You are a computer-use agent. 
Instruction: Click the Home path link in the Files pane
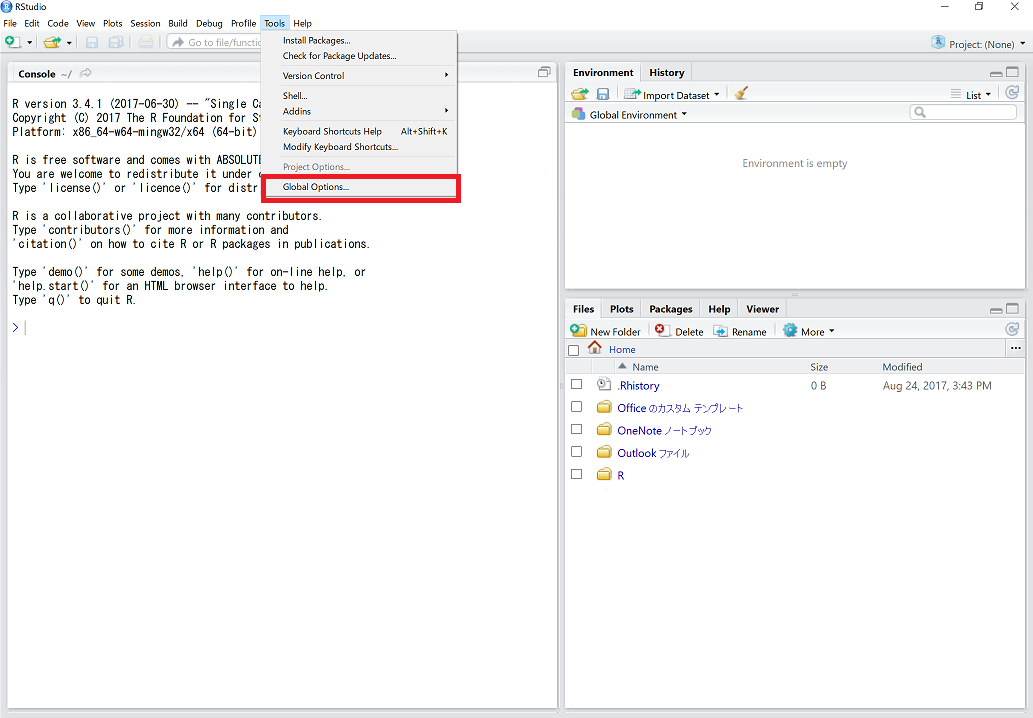pos(622,350)
